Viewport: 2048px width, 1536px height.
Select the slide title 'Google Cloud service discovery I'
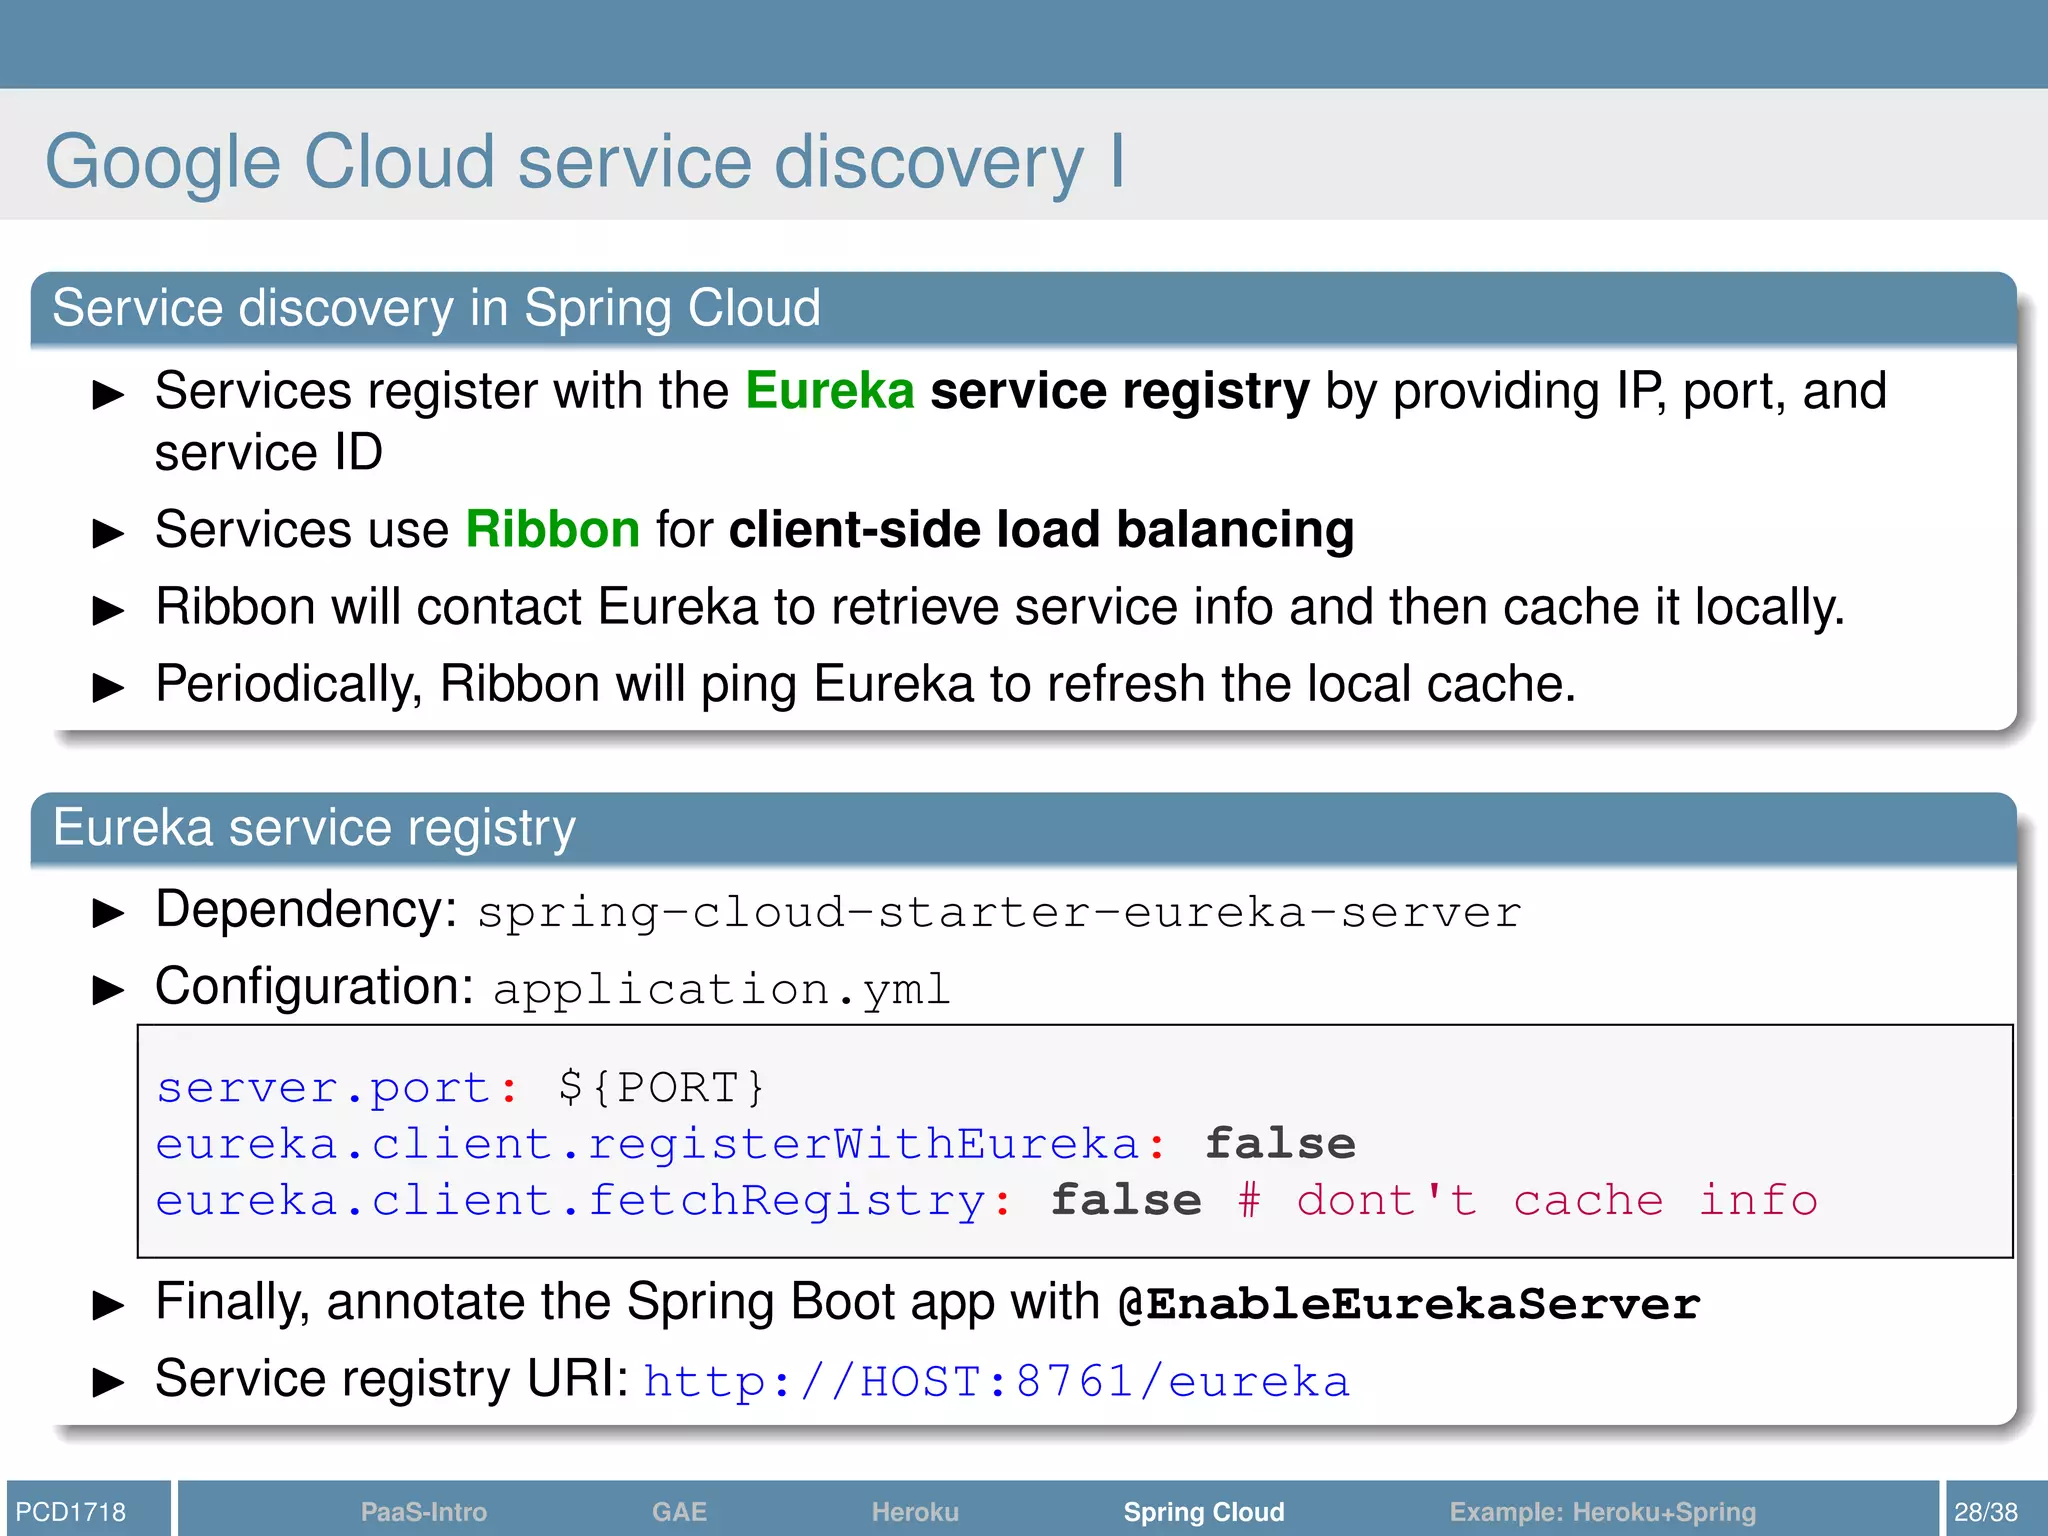coord(585,161)
